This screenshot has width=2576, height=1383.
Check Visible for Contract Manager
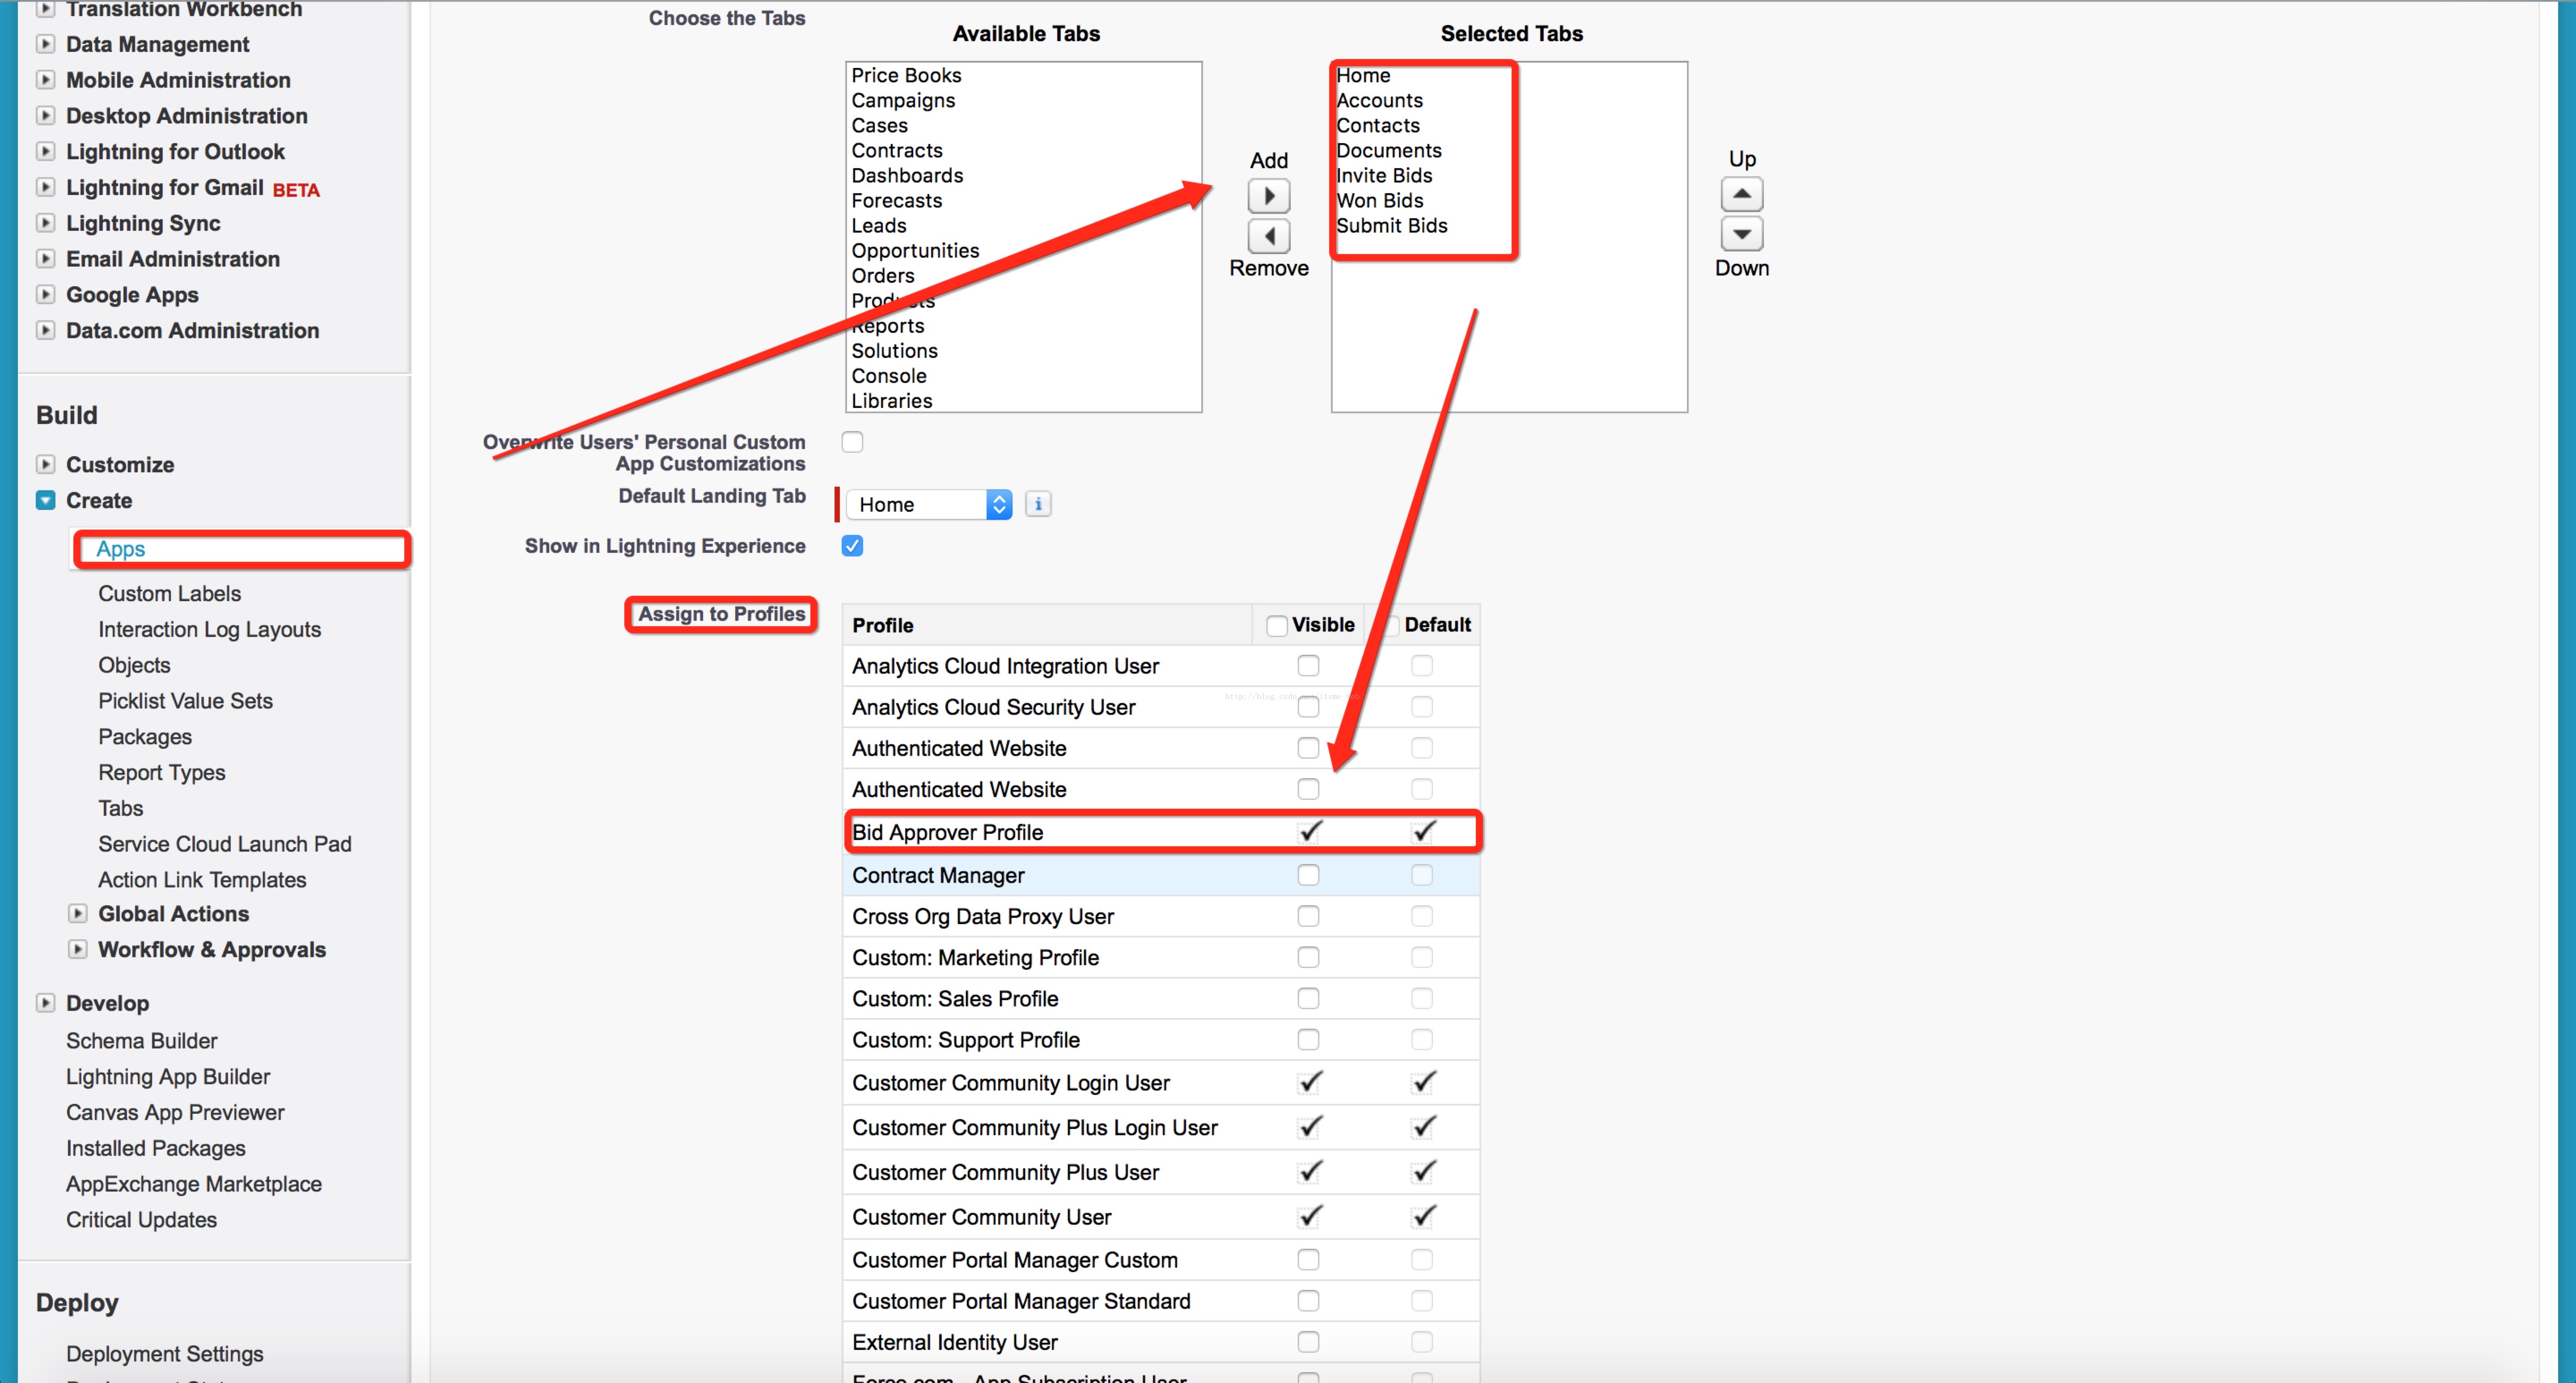point(1308,875)
